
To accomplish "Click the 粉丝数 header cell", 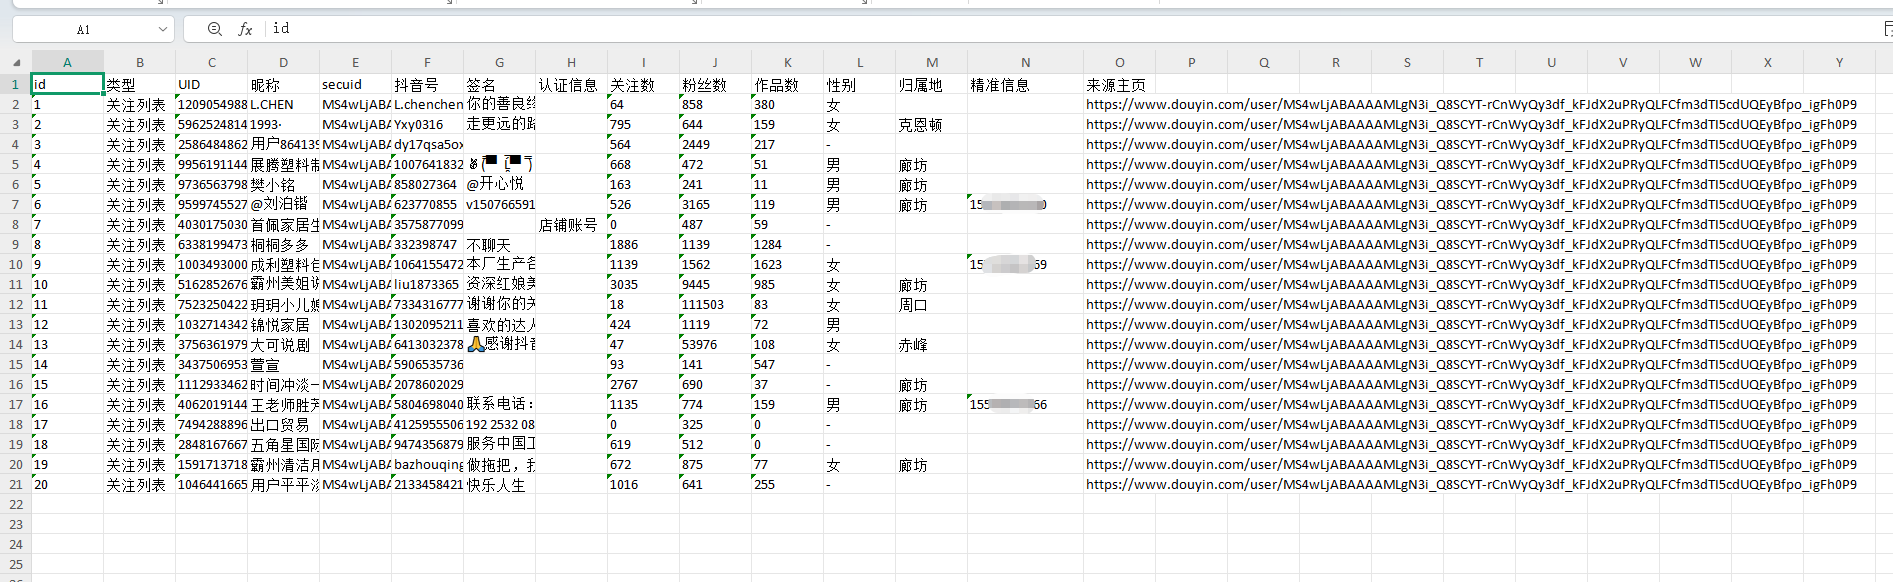I will coord(705,85).
